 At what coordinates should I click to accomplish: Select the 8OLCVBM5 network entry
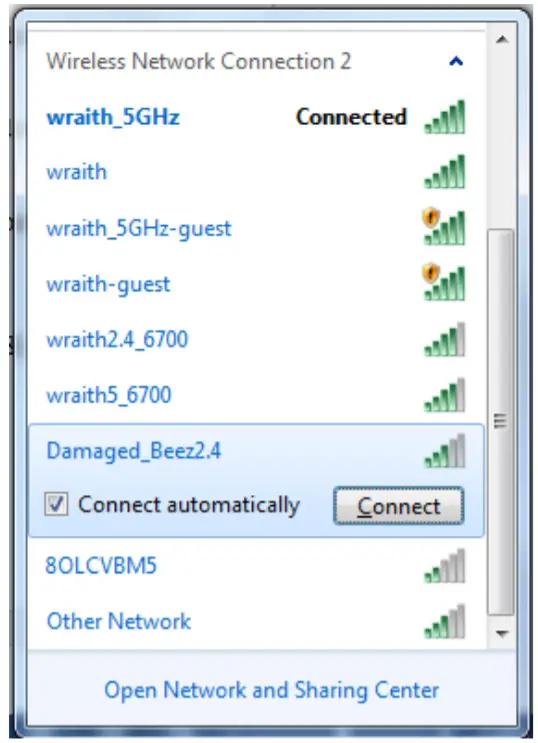point(256,566)
